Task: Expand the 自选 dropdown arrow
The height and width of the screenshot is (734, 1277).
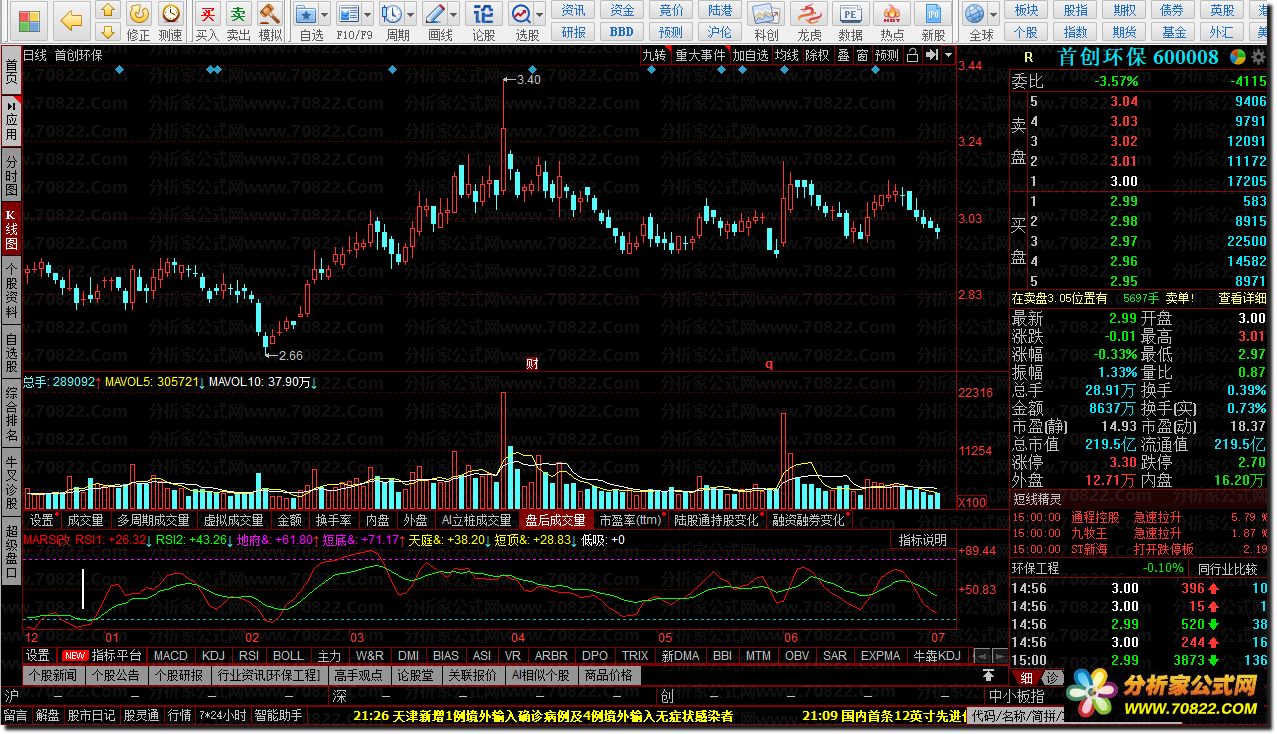Action: tap(325, 15)
